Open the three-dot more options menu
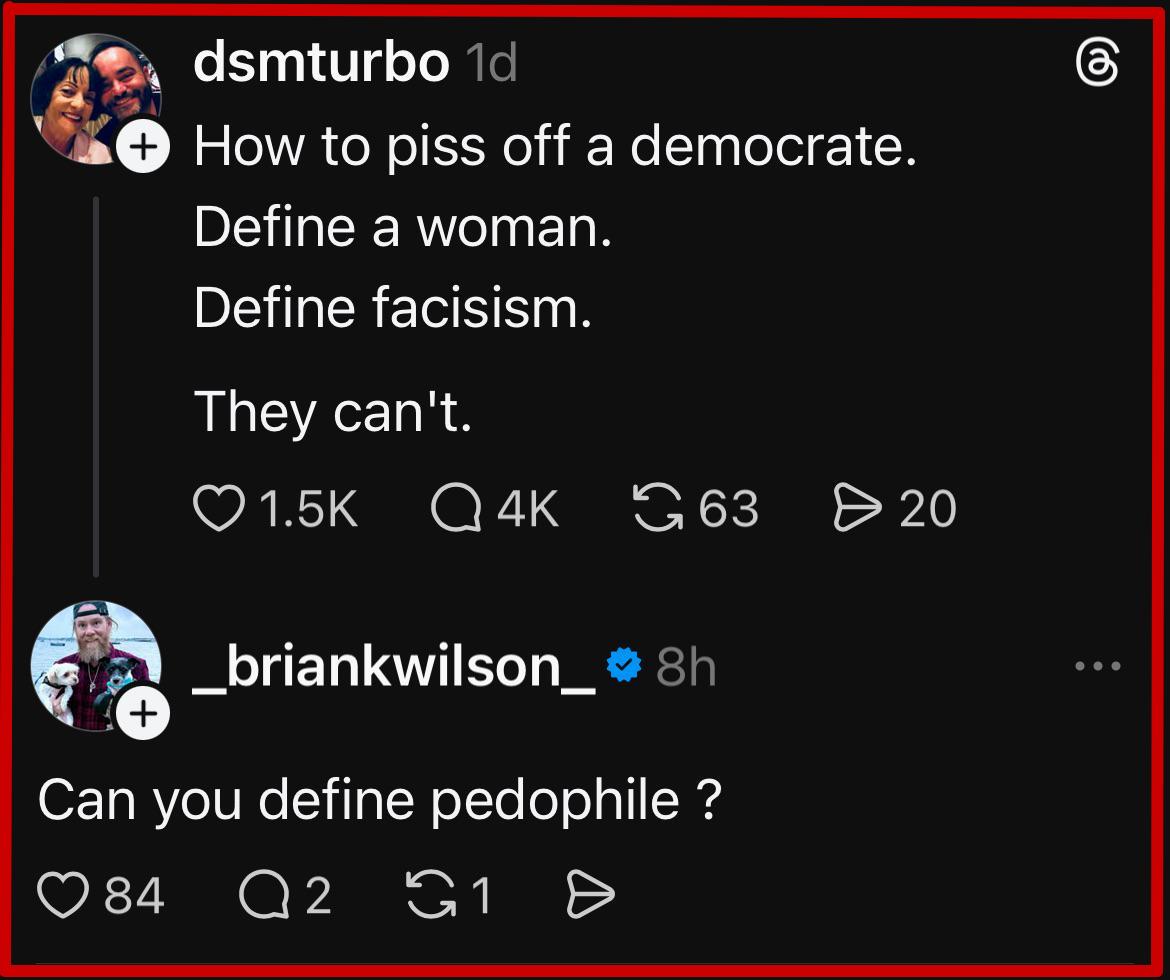Viewport: 1170px width, 980px height. click(x=1098, y=666)
